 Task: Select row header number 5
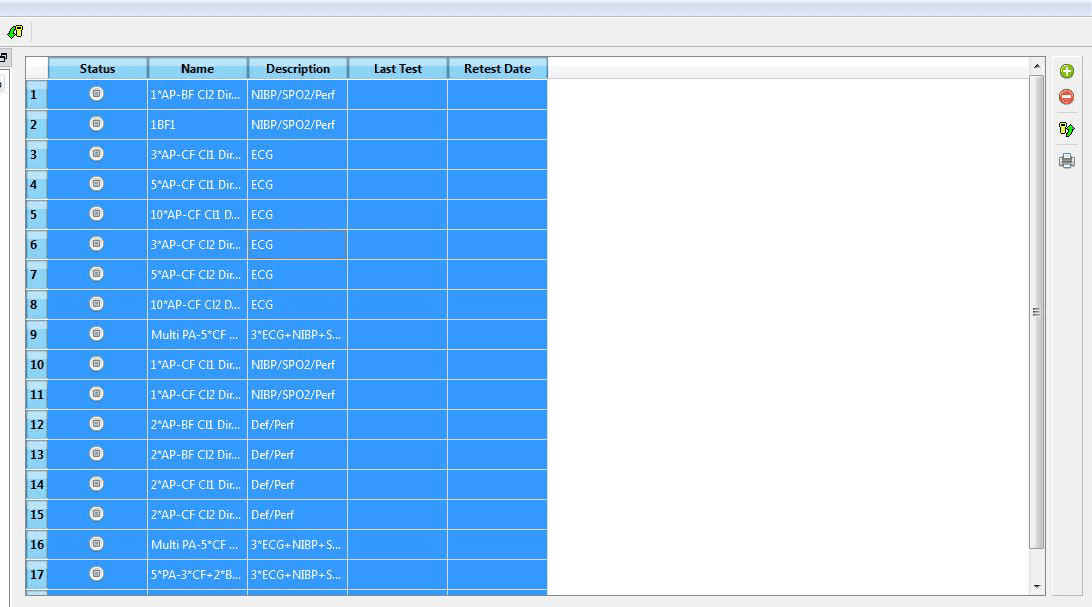(x=36, y=215)
